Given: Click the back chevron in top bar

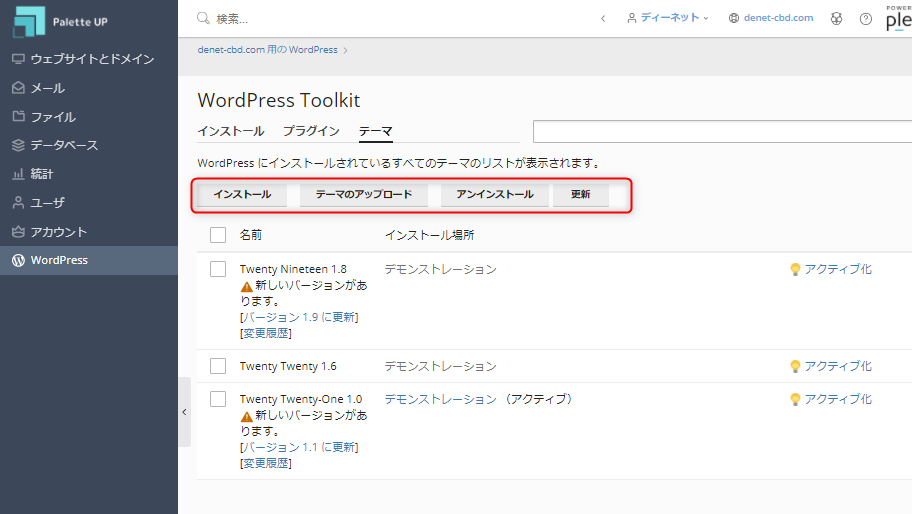Looking at the screenshot, I should coord(603,19).
